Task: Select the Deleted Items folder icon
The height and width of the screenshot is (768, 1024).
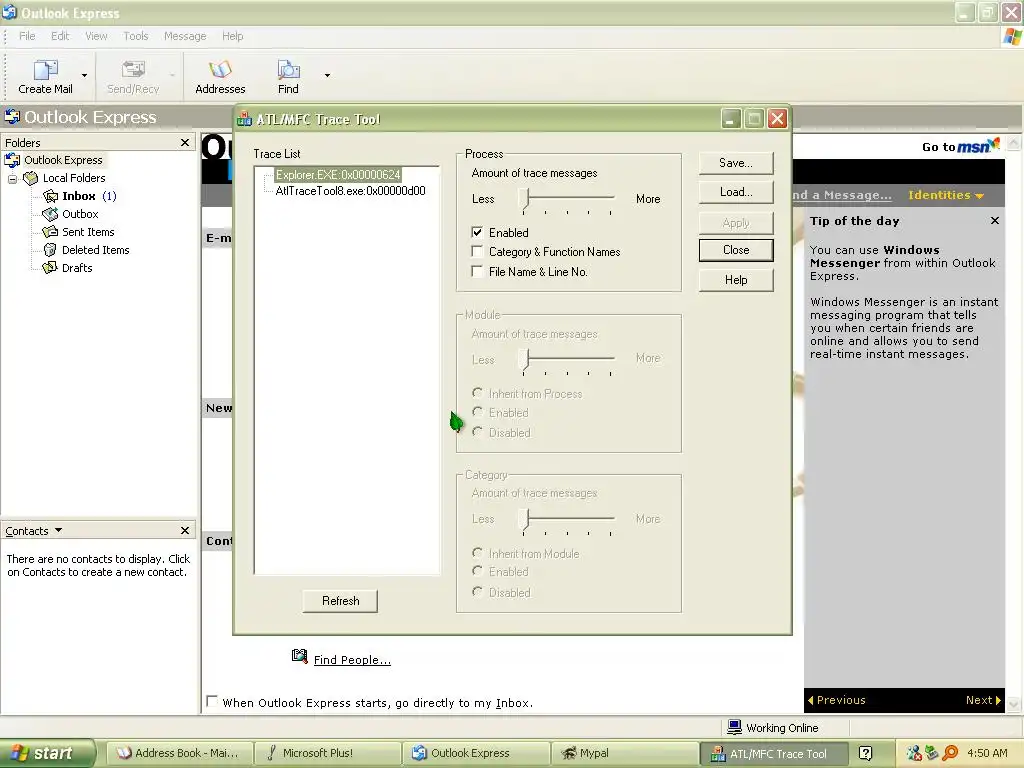Action: pos(50,249)
